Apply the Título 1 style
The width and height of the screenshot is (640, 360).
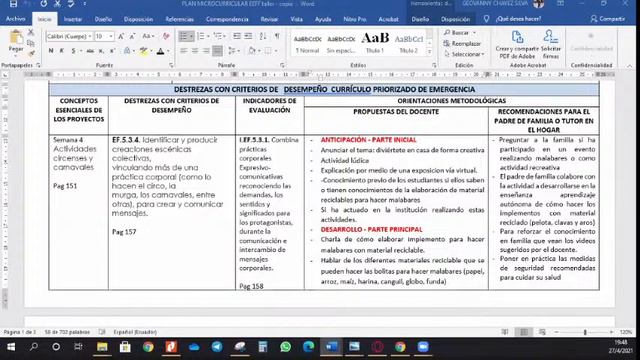375,43
